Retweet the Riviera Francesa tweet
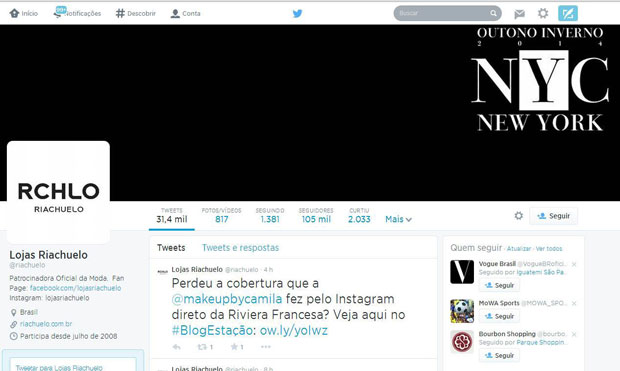Viewport: 620px width, 371px height. tap(202, 347)
